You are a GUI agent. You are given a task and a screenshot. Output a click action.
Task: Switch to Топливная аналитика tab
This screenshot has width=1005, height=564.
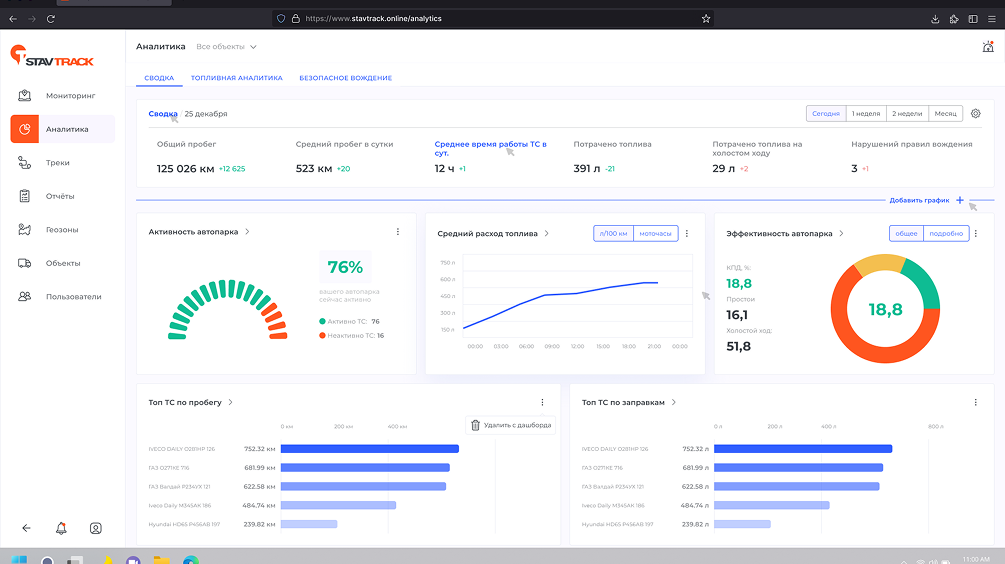tap(236, 78)
